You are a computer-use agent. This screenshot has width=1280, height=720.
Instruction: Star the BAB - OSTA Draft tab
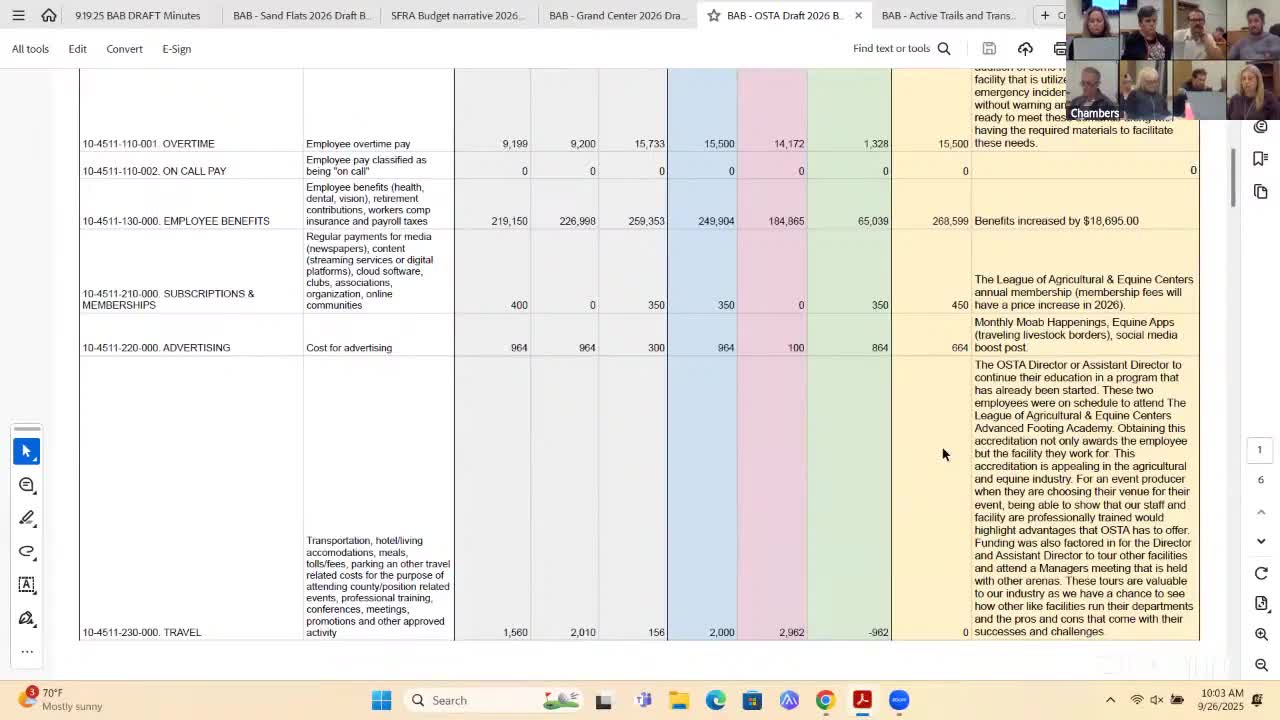click(714, 16)
